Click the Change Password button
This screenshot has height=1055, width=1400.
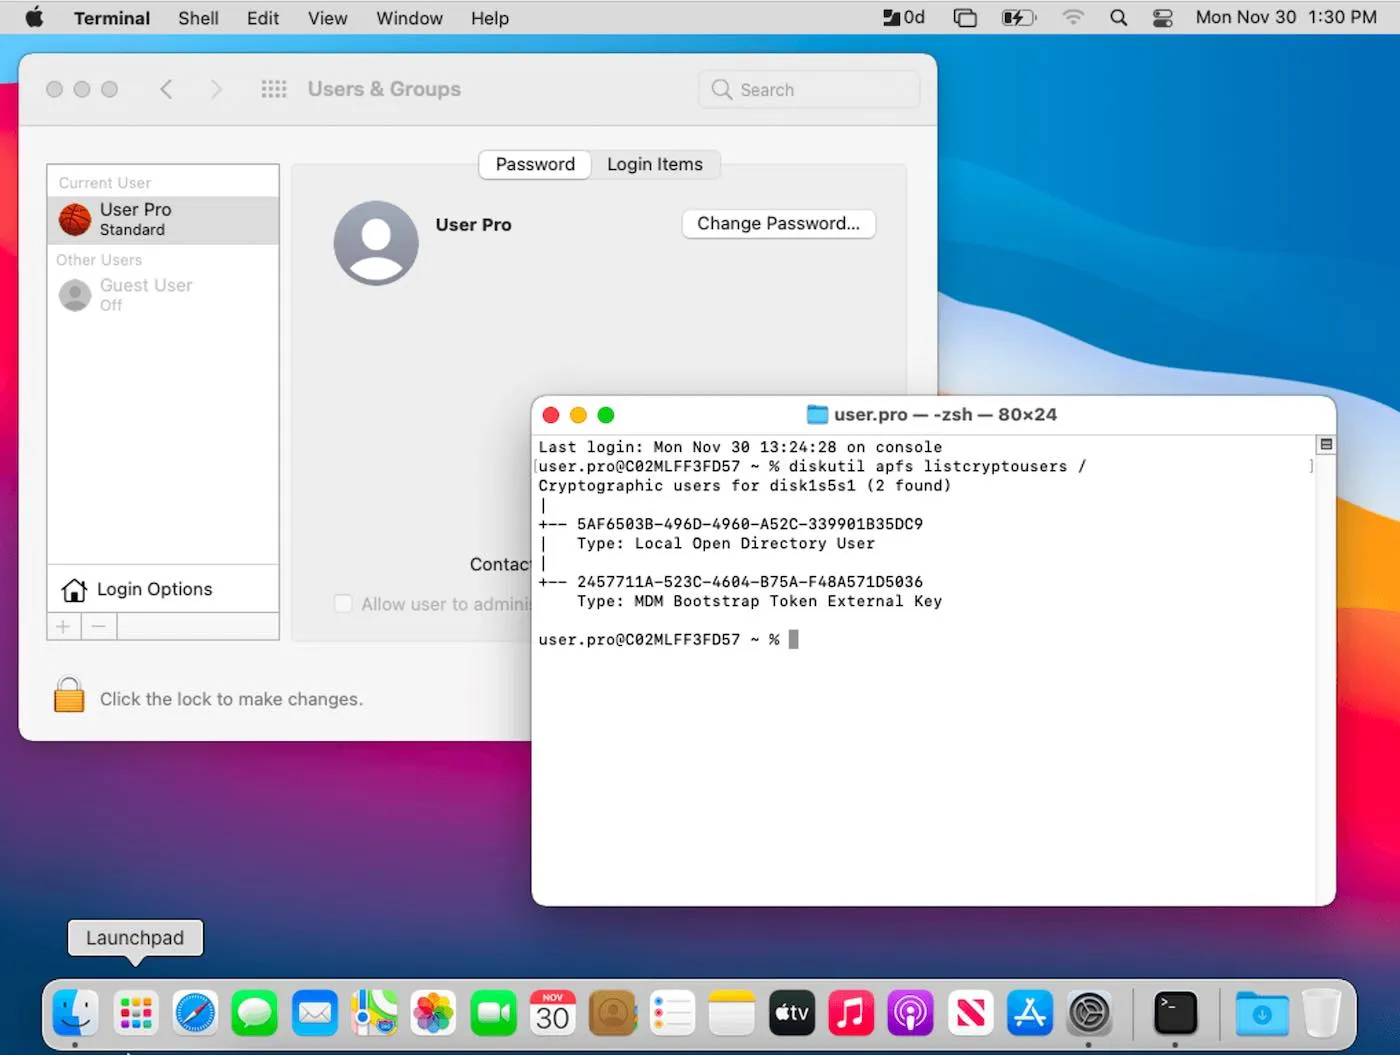(778, 224)
